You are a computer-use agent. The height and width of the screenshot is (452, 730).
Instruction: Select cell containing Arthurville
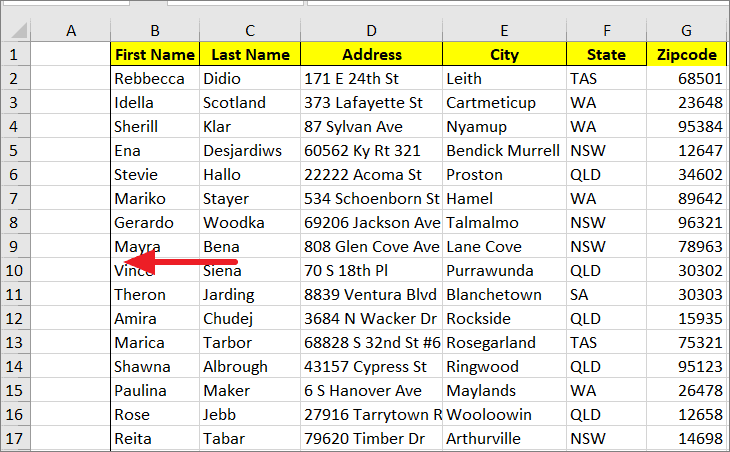(504, 439)
